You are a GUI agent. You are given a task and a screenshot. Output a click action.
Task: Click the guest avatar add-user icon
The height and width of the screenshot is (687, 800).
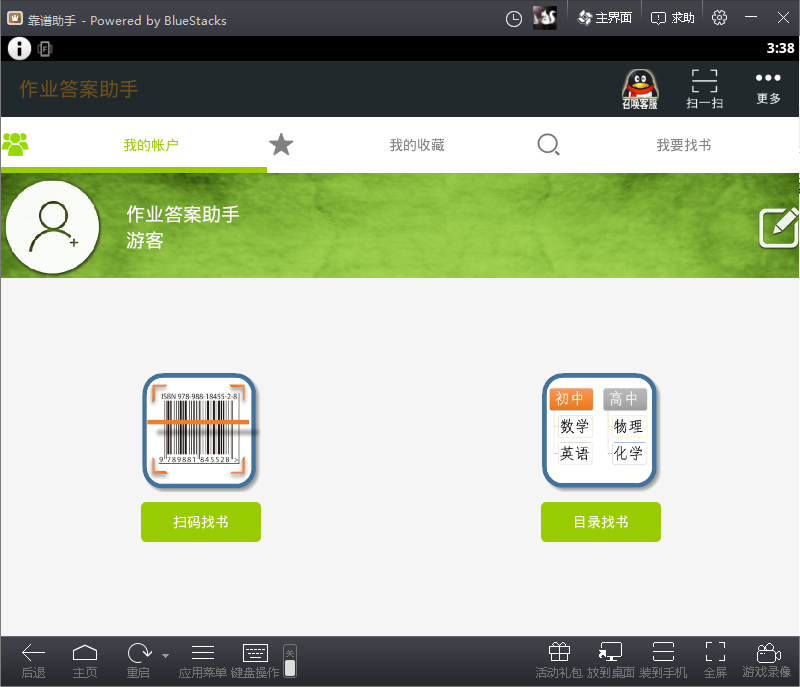(53, 227)
